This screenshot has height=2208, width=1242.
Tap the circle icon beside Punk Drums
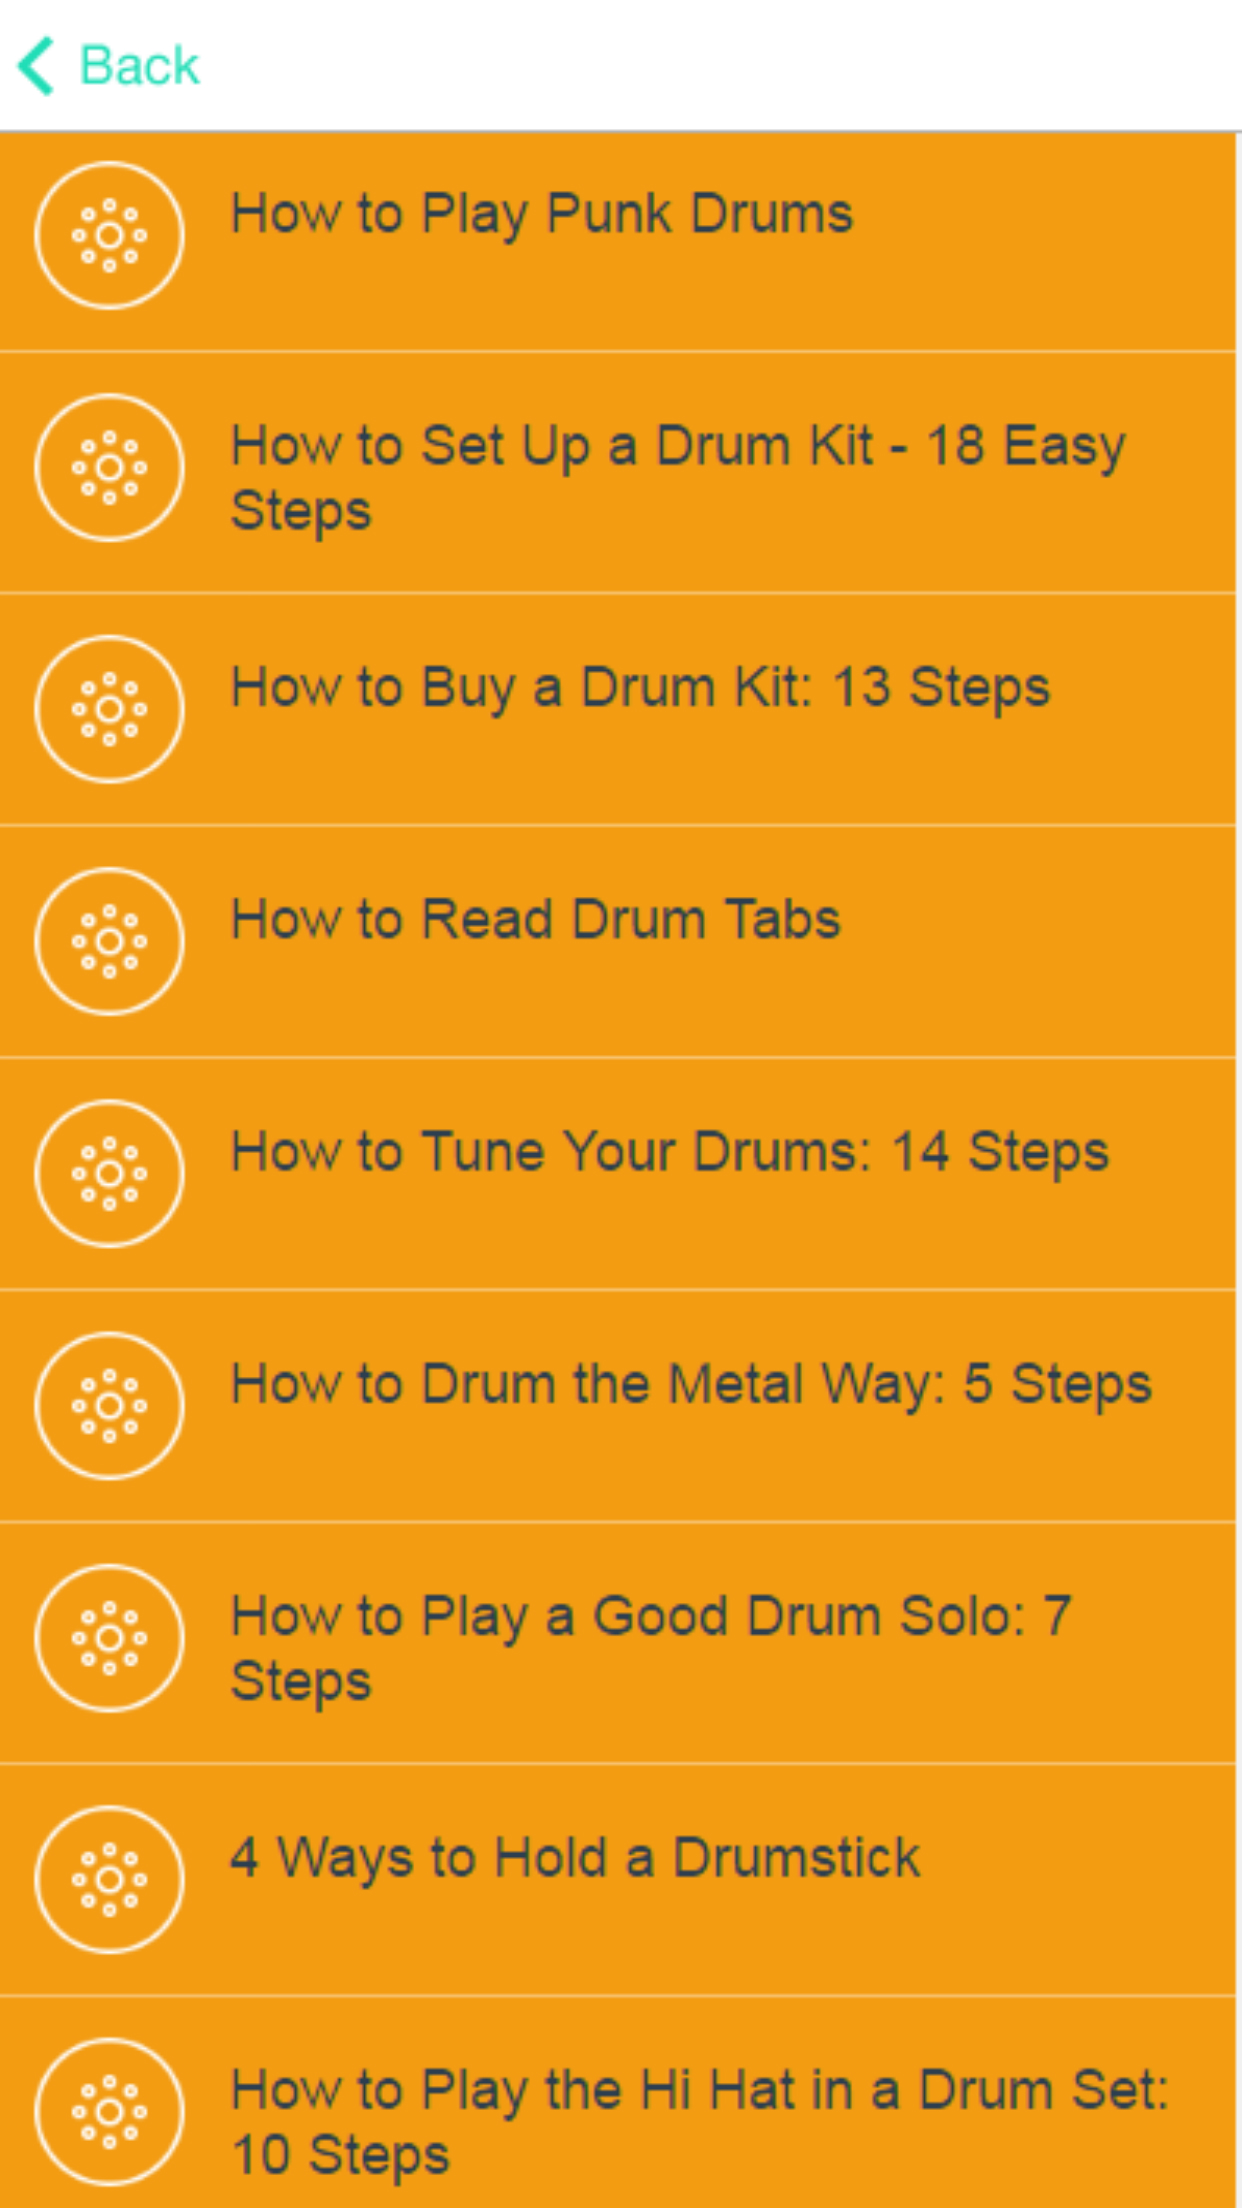click(109, 236)
